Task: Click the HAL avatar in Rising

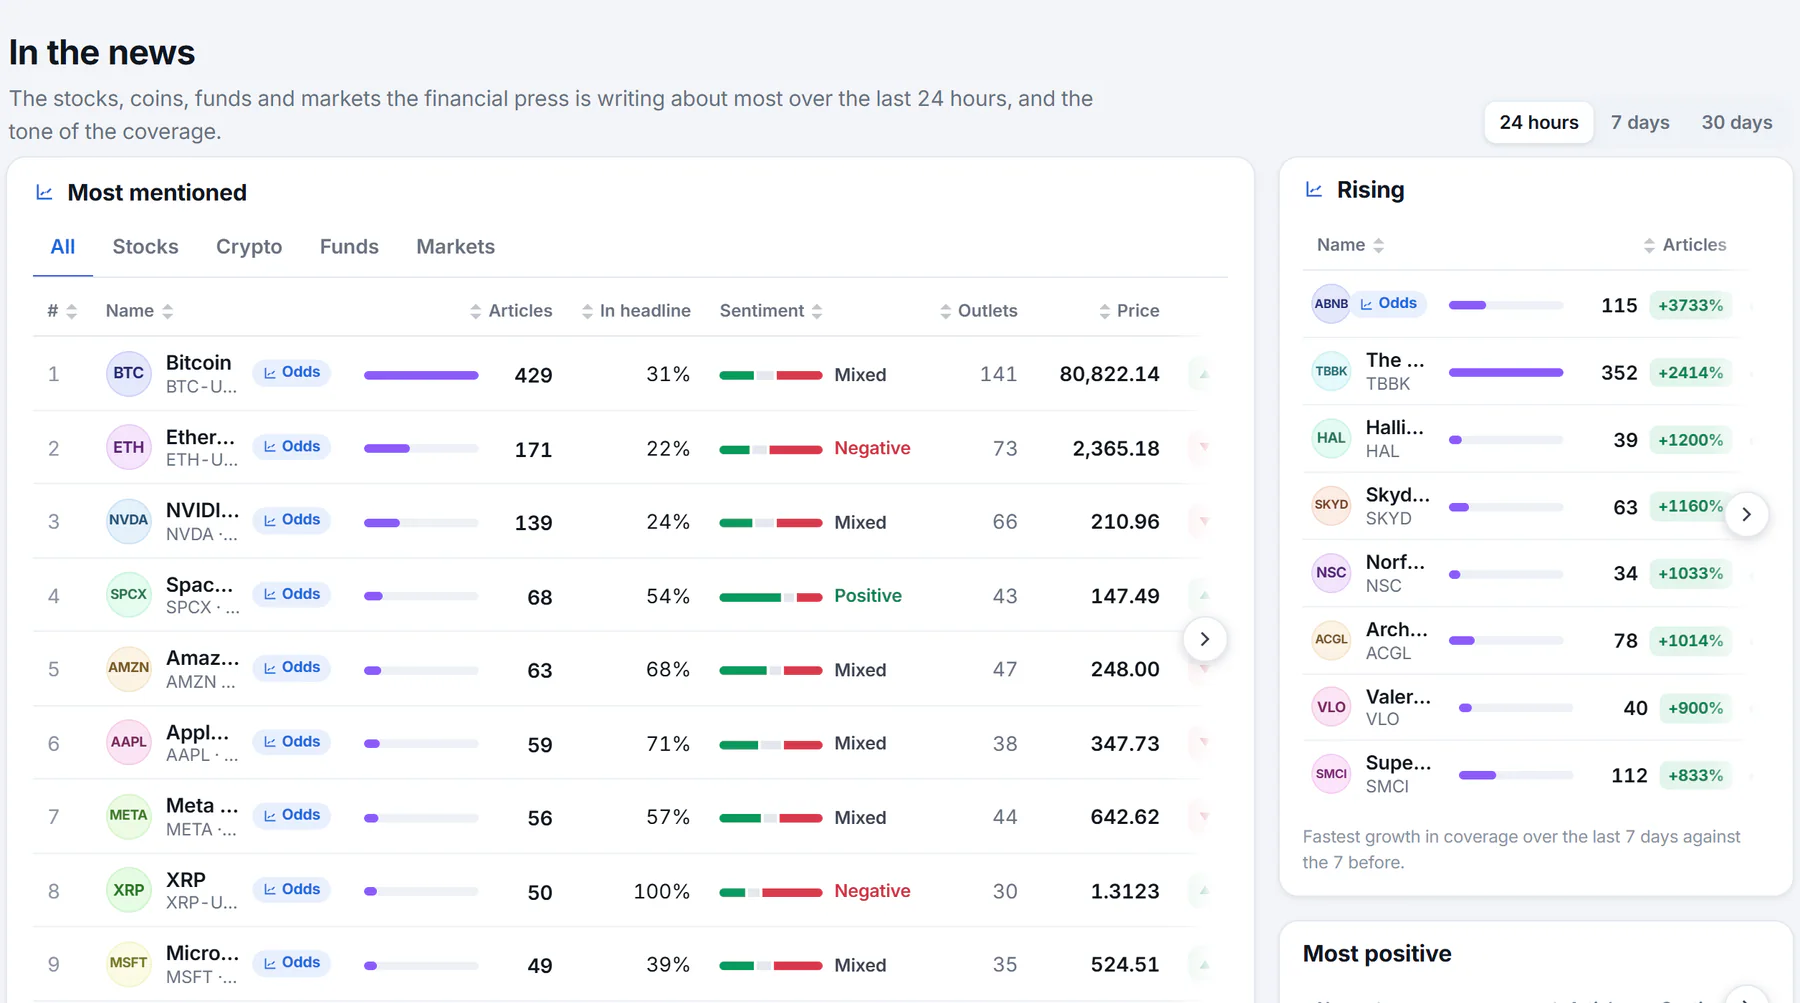Action: pyautogui.click(x=1331, y=438)
